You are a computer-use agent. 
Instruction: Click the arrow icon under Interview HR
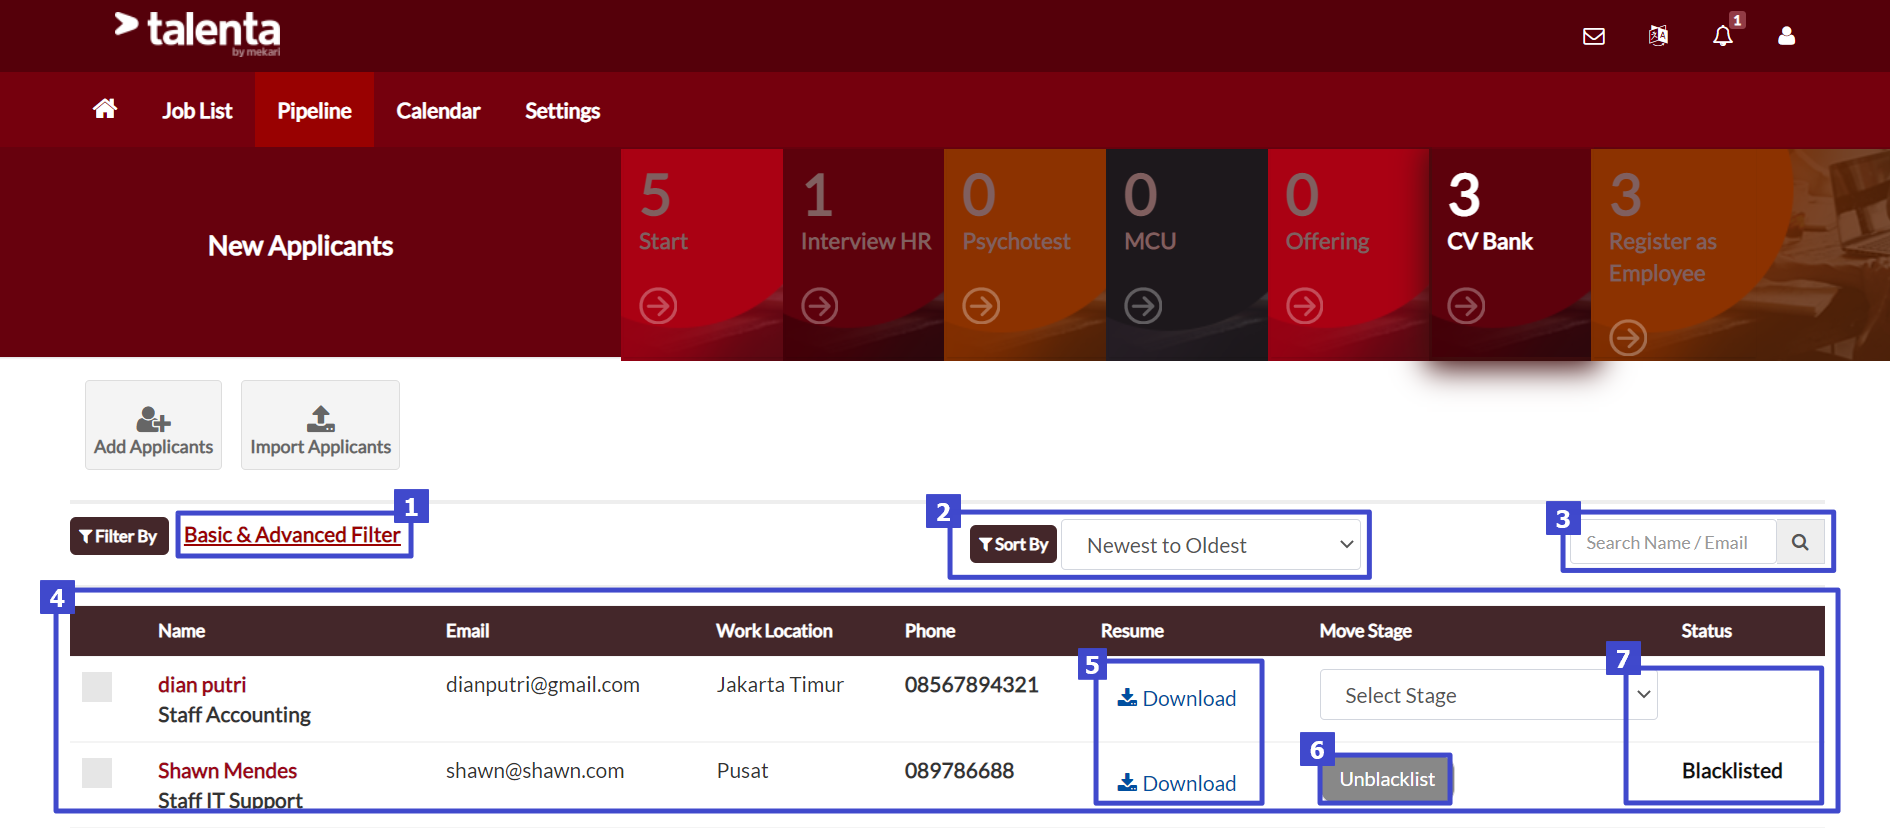(820, 305)
